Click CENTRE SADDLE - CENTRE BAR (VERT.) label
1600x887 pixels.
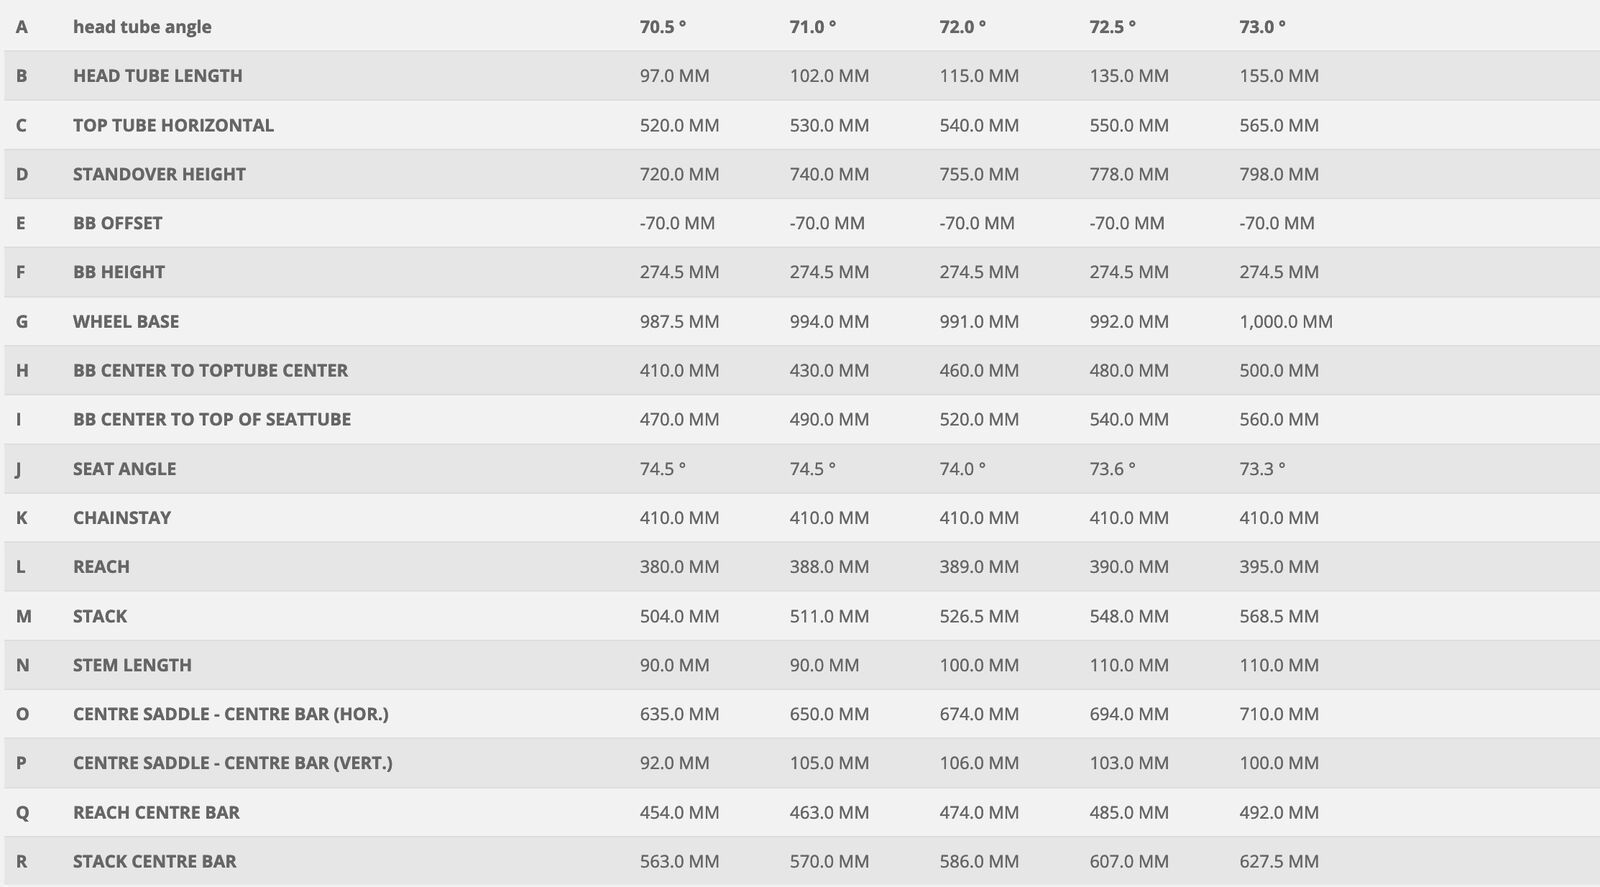click(232, 764)
